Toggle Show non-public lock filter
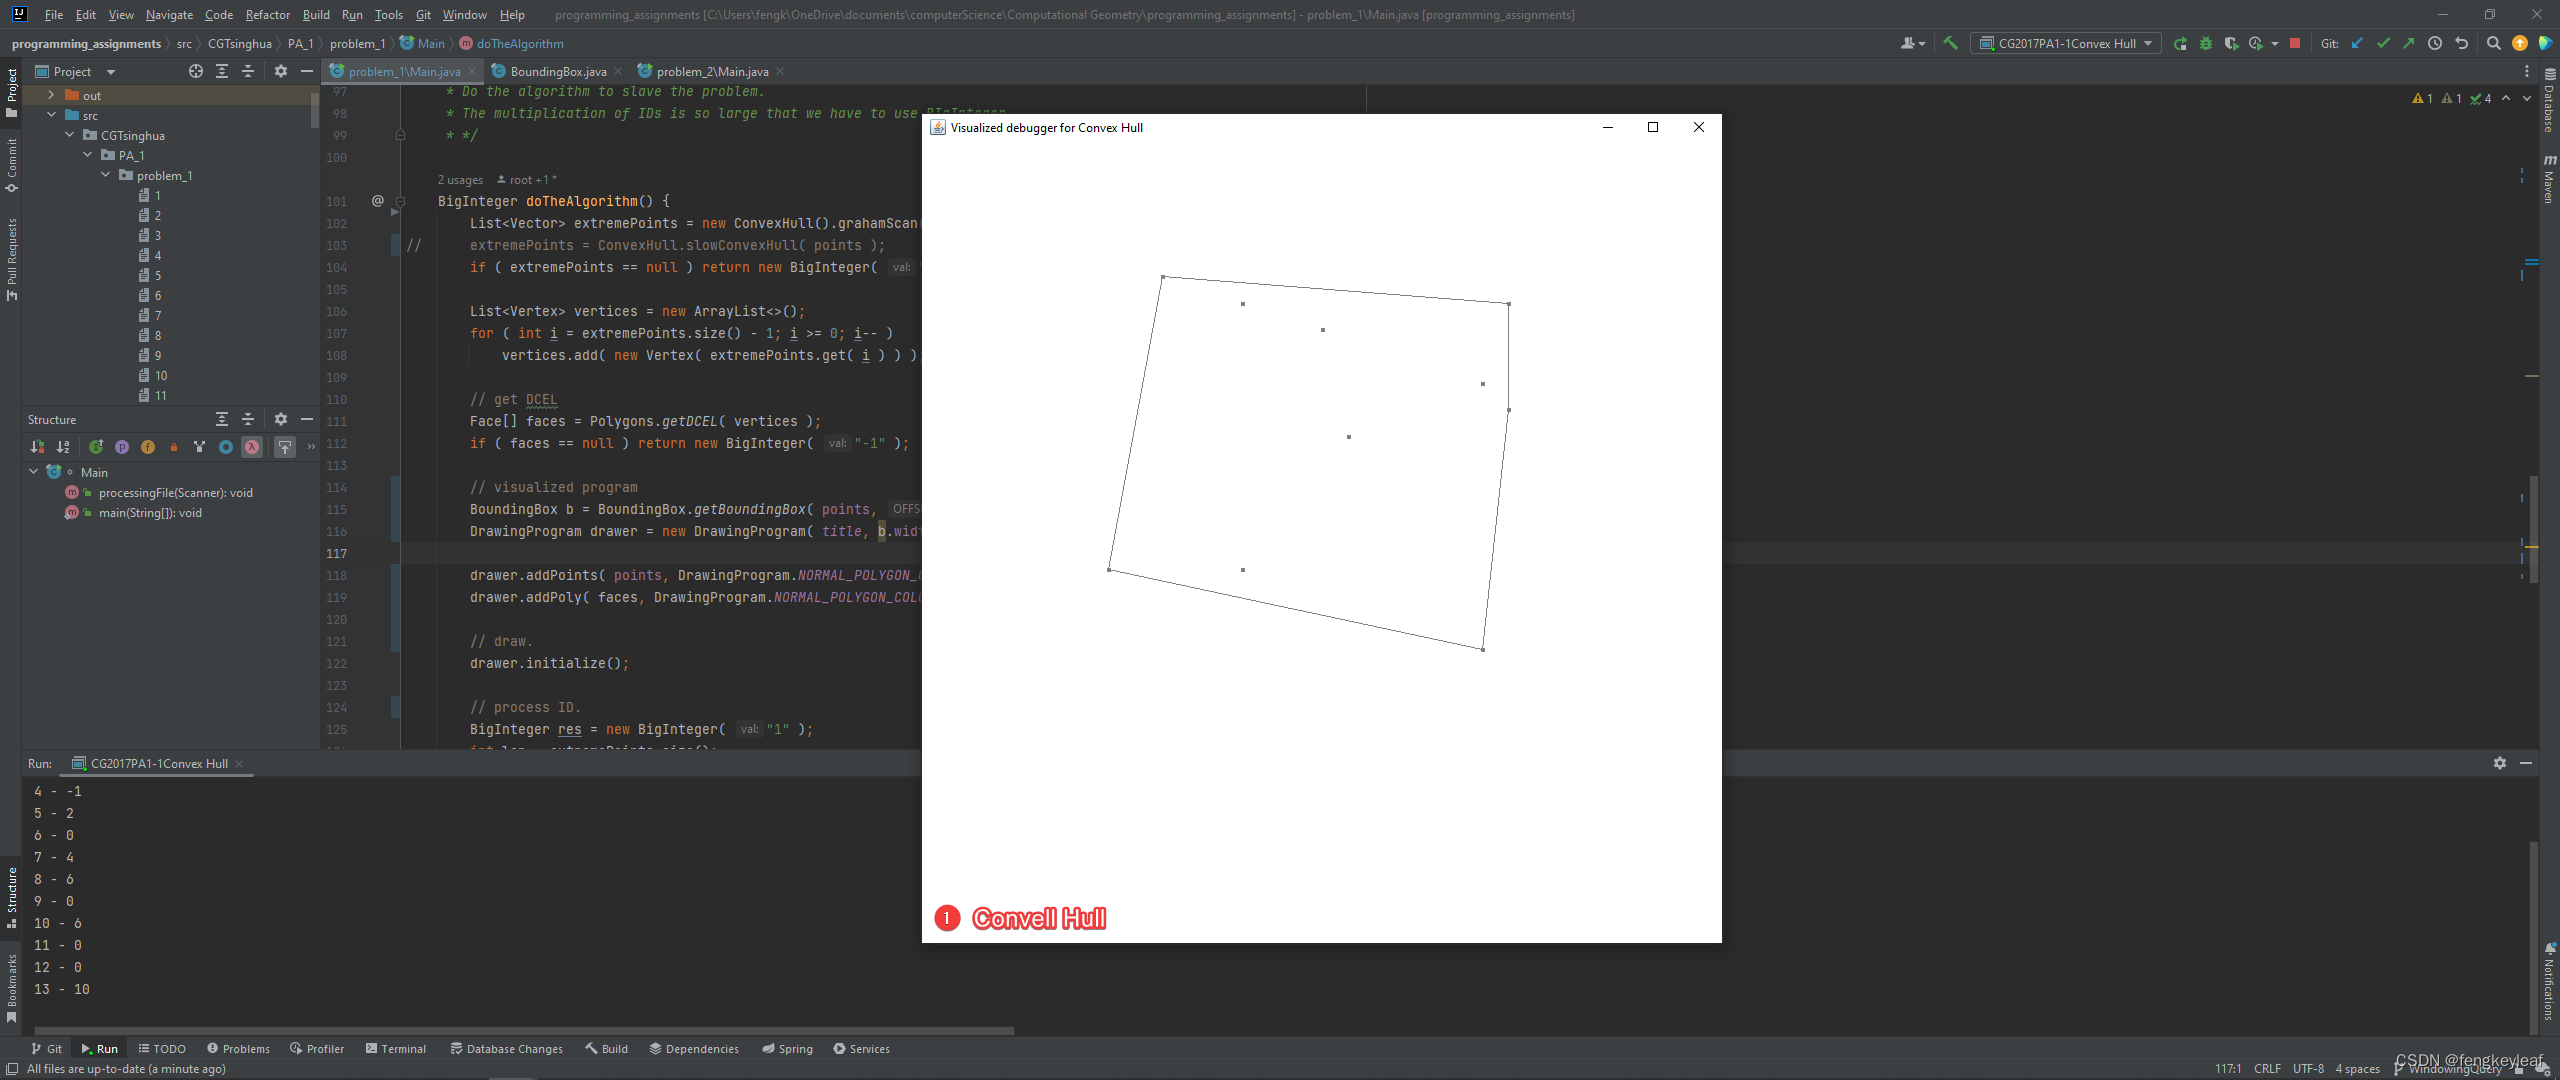 [x=174, y=447]
